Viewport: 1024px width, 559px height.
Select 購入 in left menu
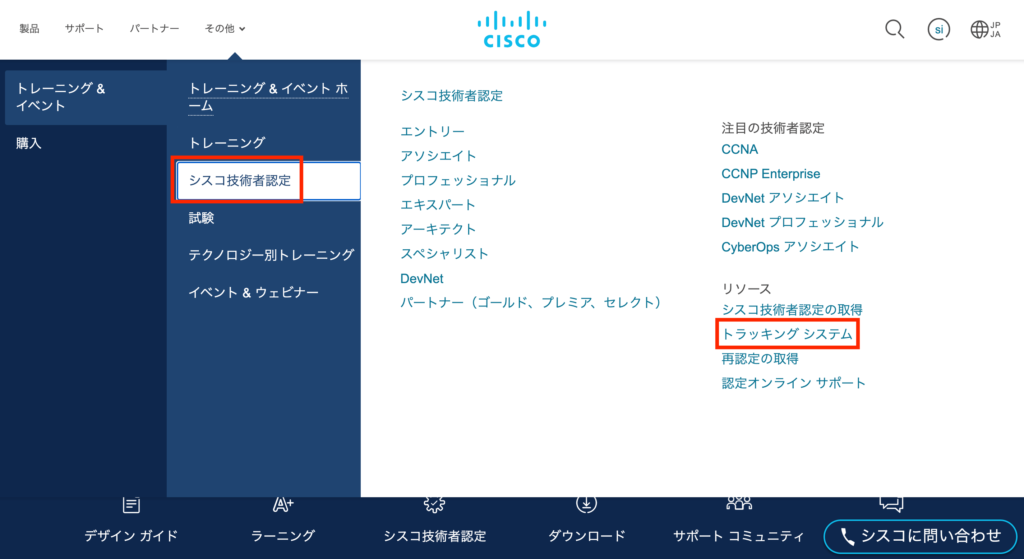click(x=29, y=143)
